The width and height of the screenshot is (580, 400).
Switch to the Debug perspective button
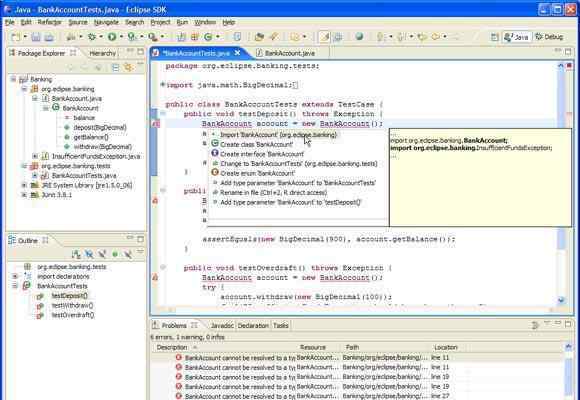[x=549, y=37]
